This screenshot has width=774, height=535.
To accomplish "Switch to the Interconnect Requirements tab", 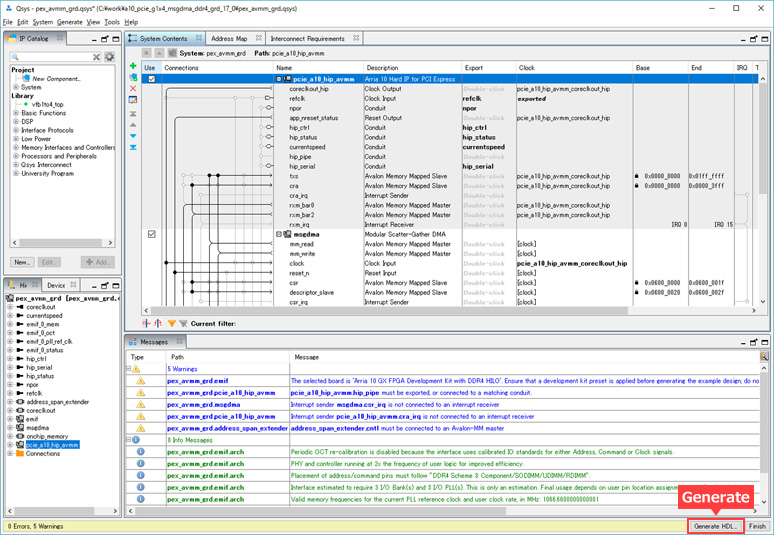I will click(308, 38).
